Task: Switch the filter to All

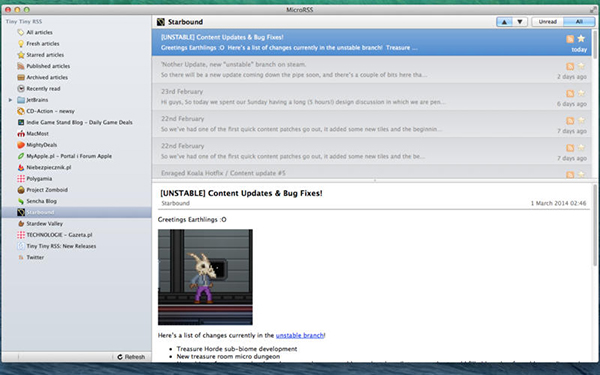Action: point(579,22)
